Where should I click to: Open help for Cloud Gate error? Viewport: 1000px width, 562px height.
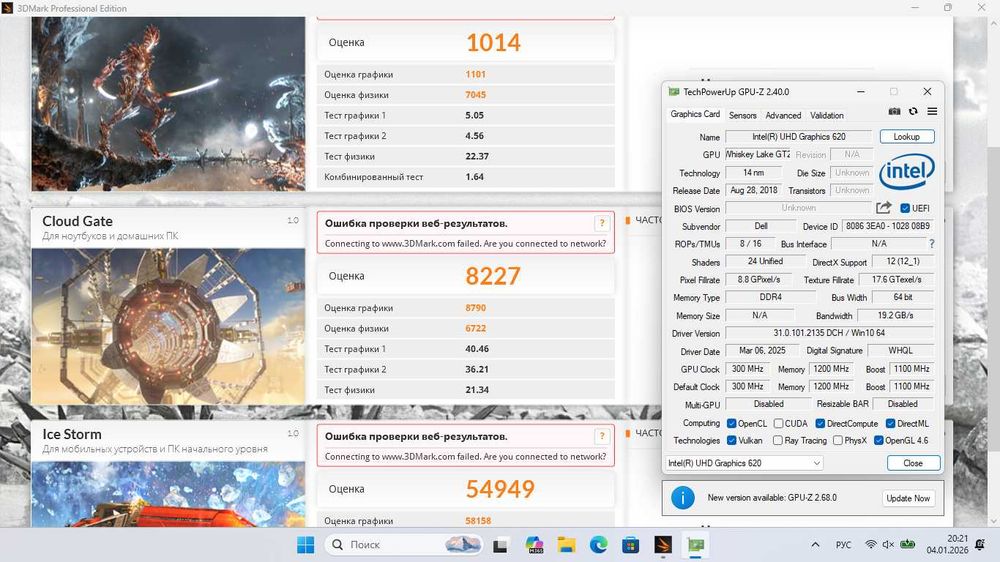(601, 223)
